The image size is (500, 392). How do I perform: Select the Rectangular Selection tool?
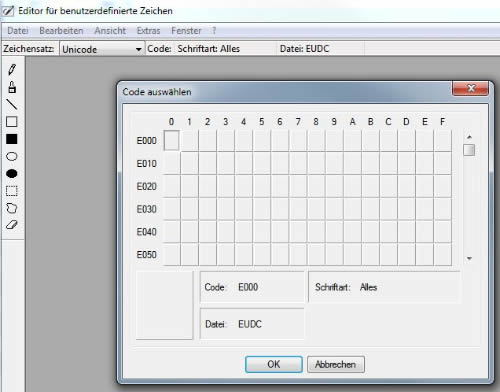pyautogui.click(x=12, y=191)
